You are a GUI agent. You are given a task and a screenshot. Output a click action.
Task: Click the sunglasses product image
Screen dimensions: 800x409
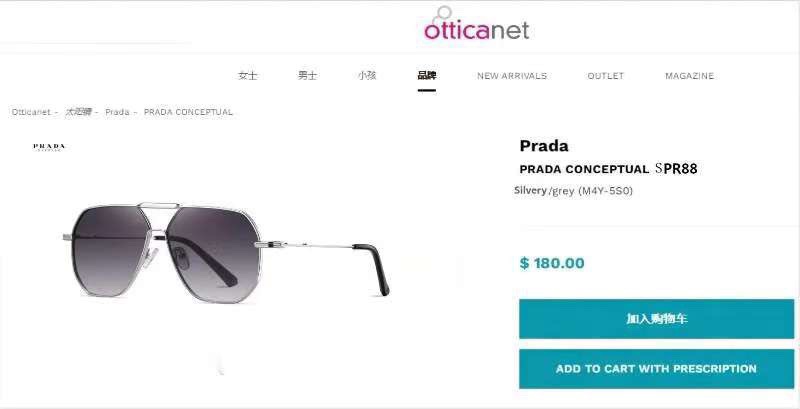tap(226, 251)
